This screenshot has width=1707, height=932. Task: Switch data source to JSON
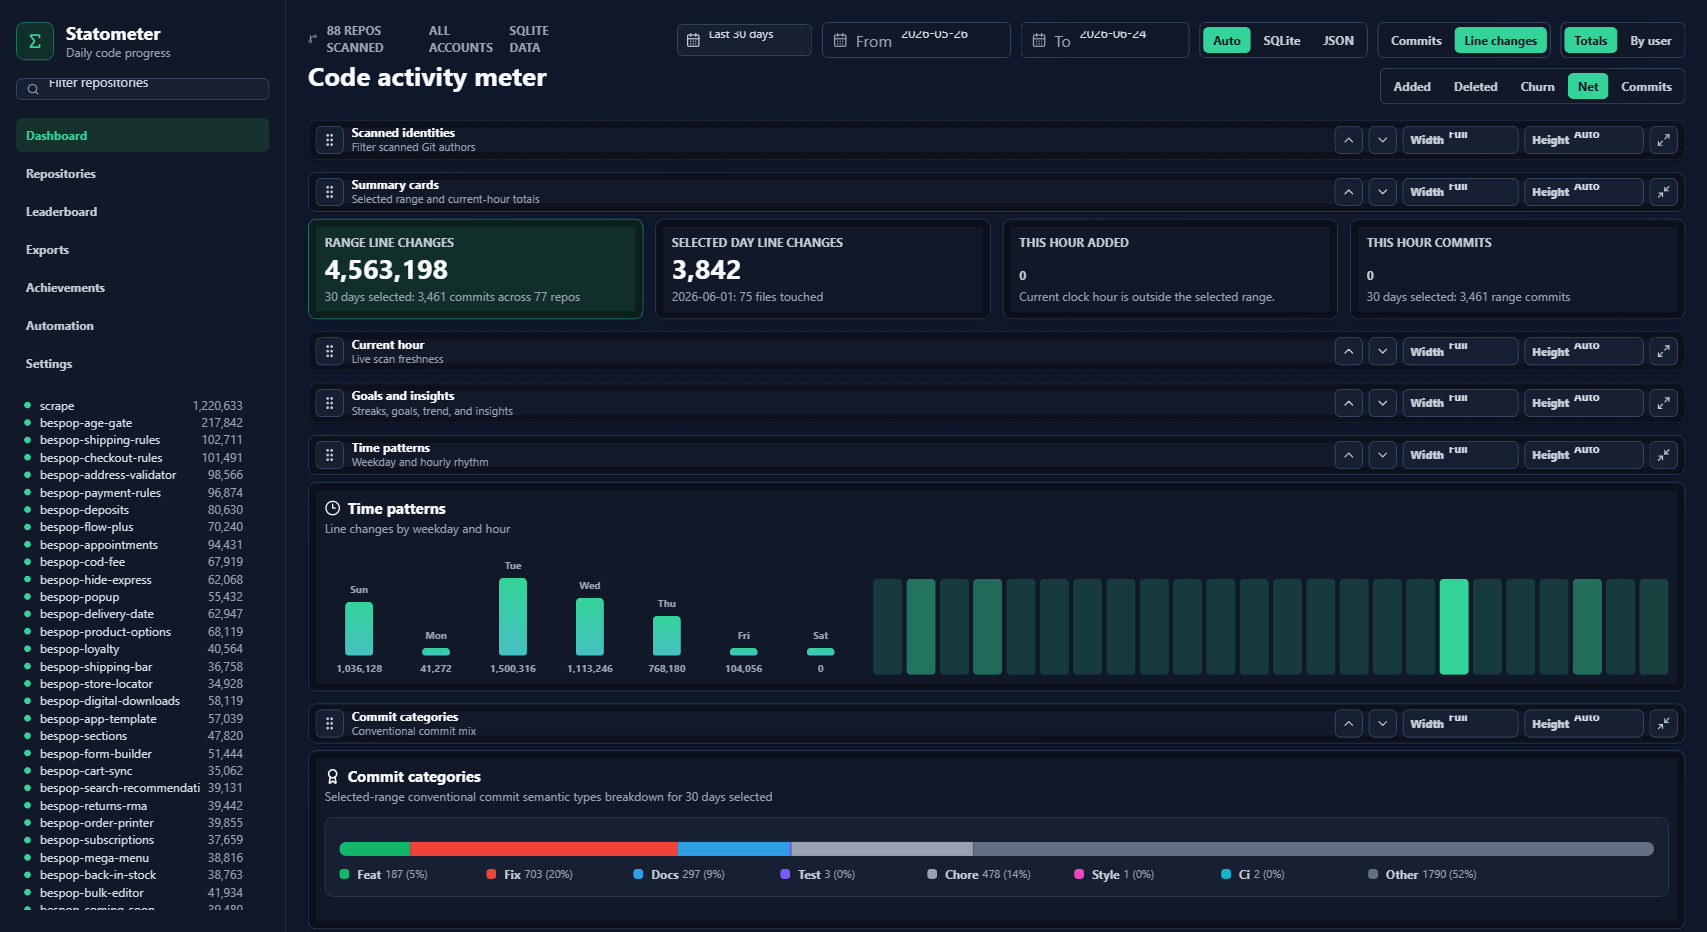pos(1338,41)
